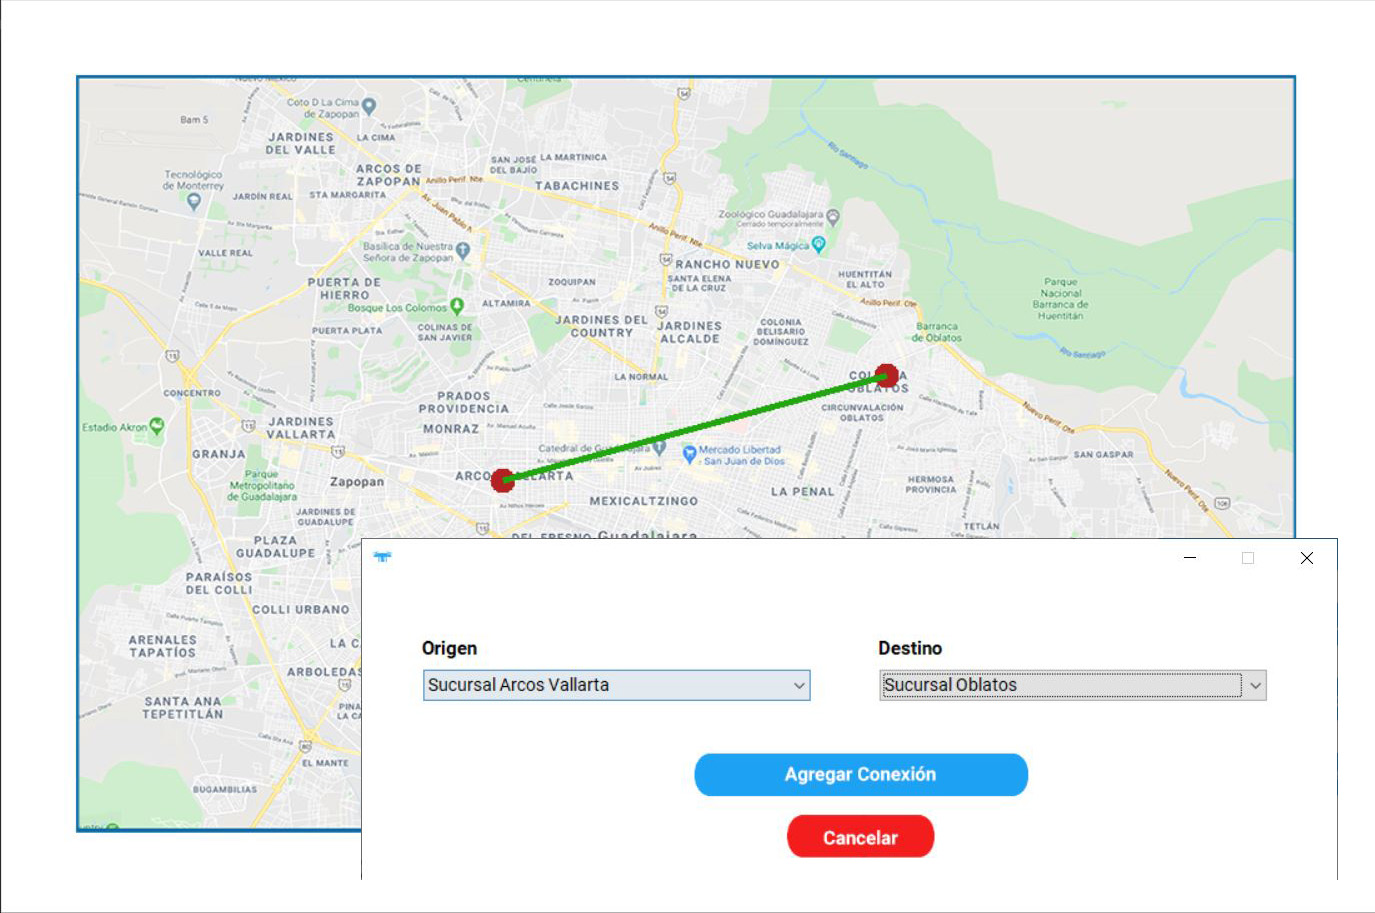The image size is (1375, 913).
Task: Click the "EL MANTE" map label
Action: click(x=326, y=763)
